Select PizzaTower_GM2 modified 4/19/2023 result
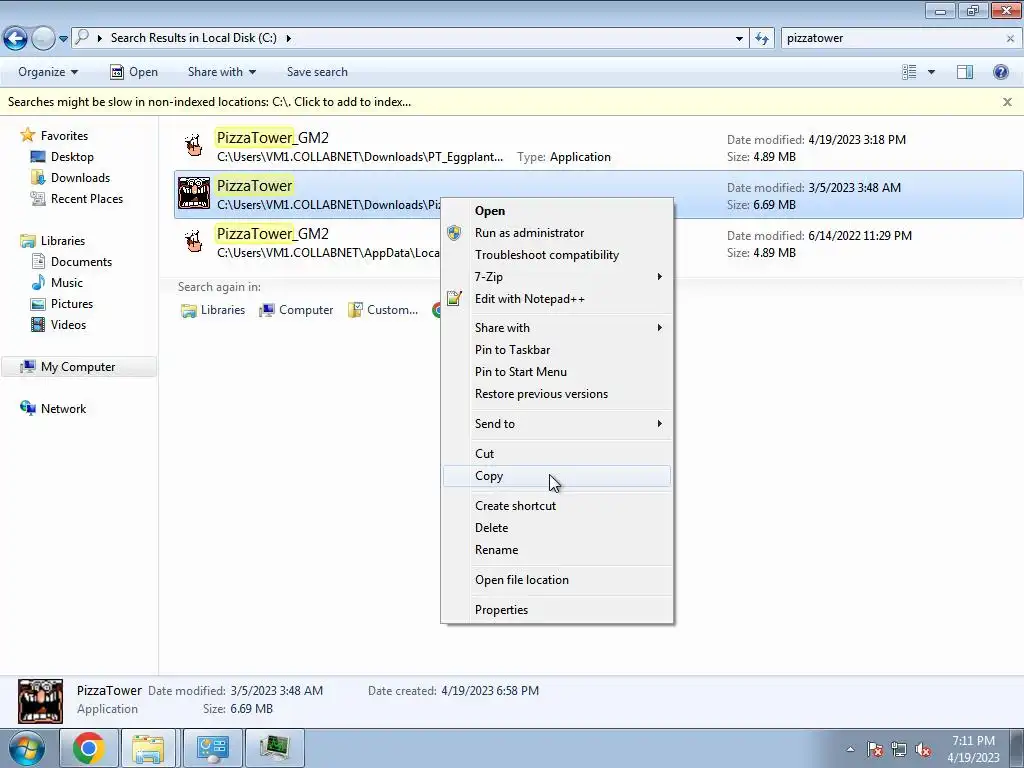The image size is (1024, 768). 598,147
